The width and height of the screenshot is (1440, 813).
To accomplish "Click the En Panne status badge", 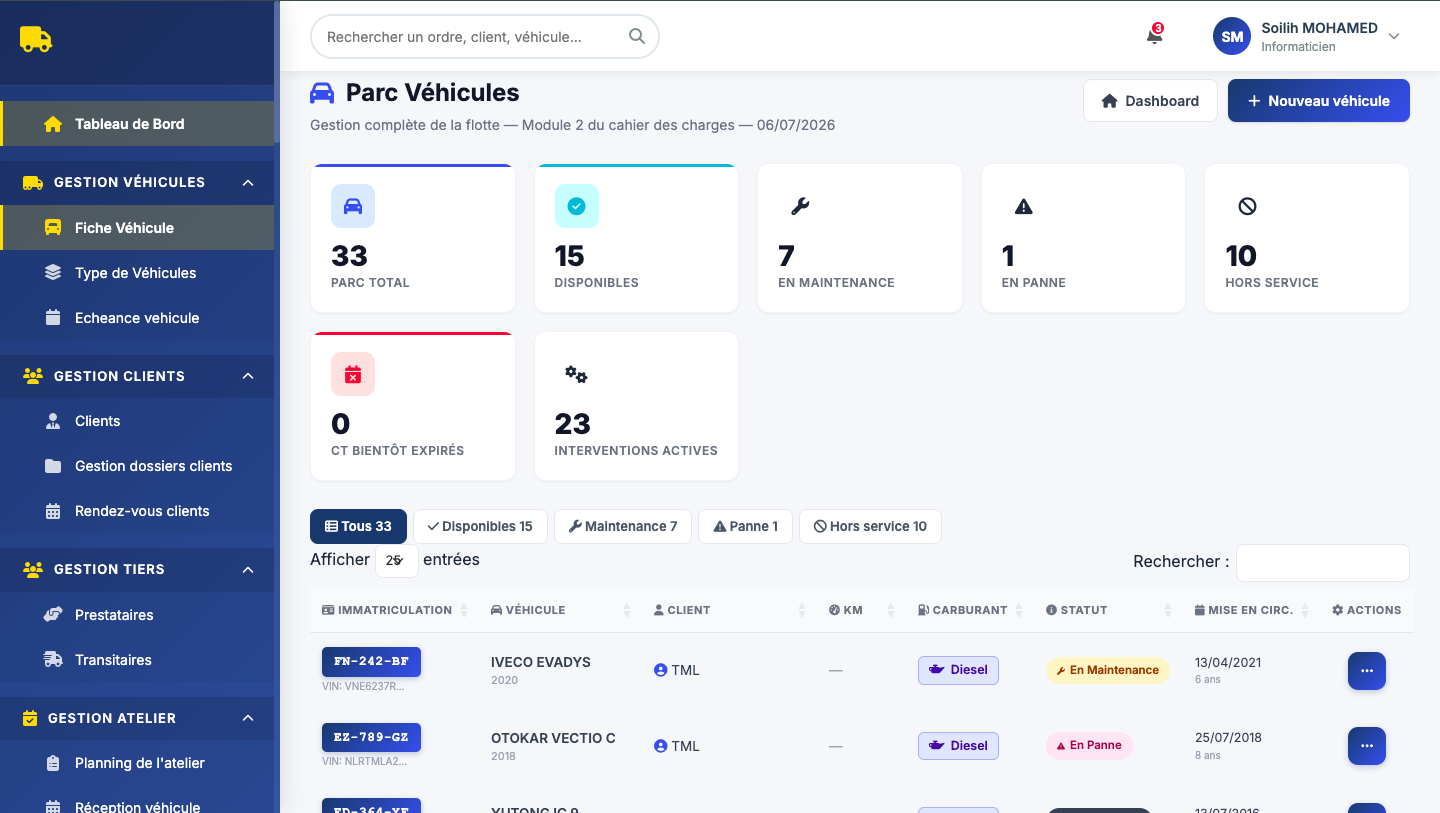I will point(1089,745).
